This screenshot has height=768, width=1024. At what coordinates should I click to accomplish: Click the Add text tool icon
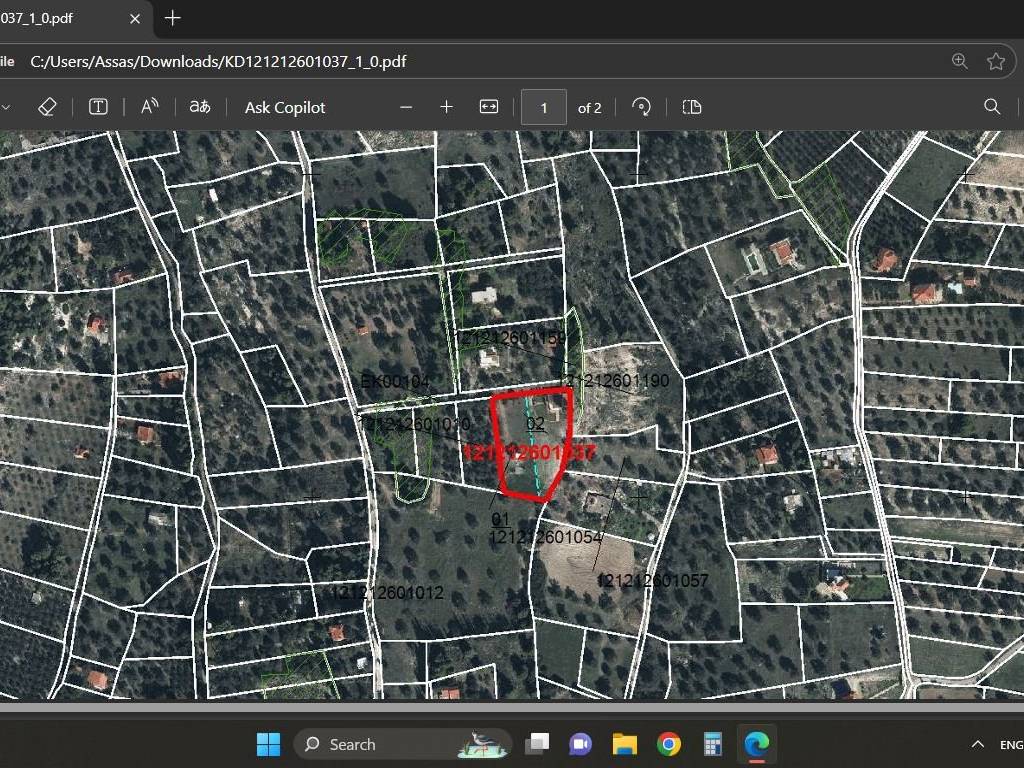(x=98, y=107)
